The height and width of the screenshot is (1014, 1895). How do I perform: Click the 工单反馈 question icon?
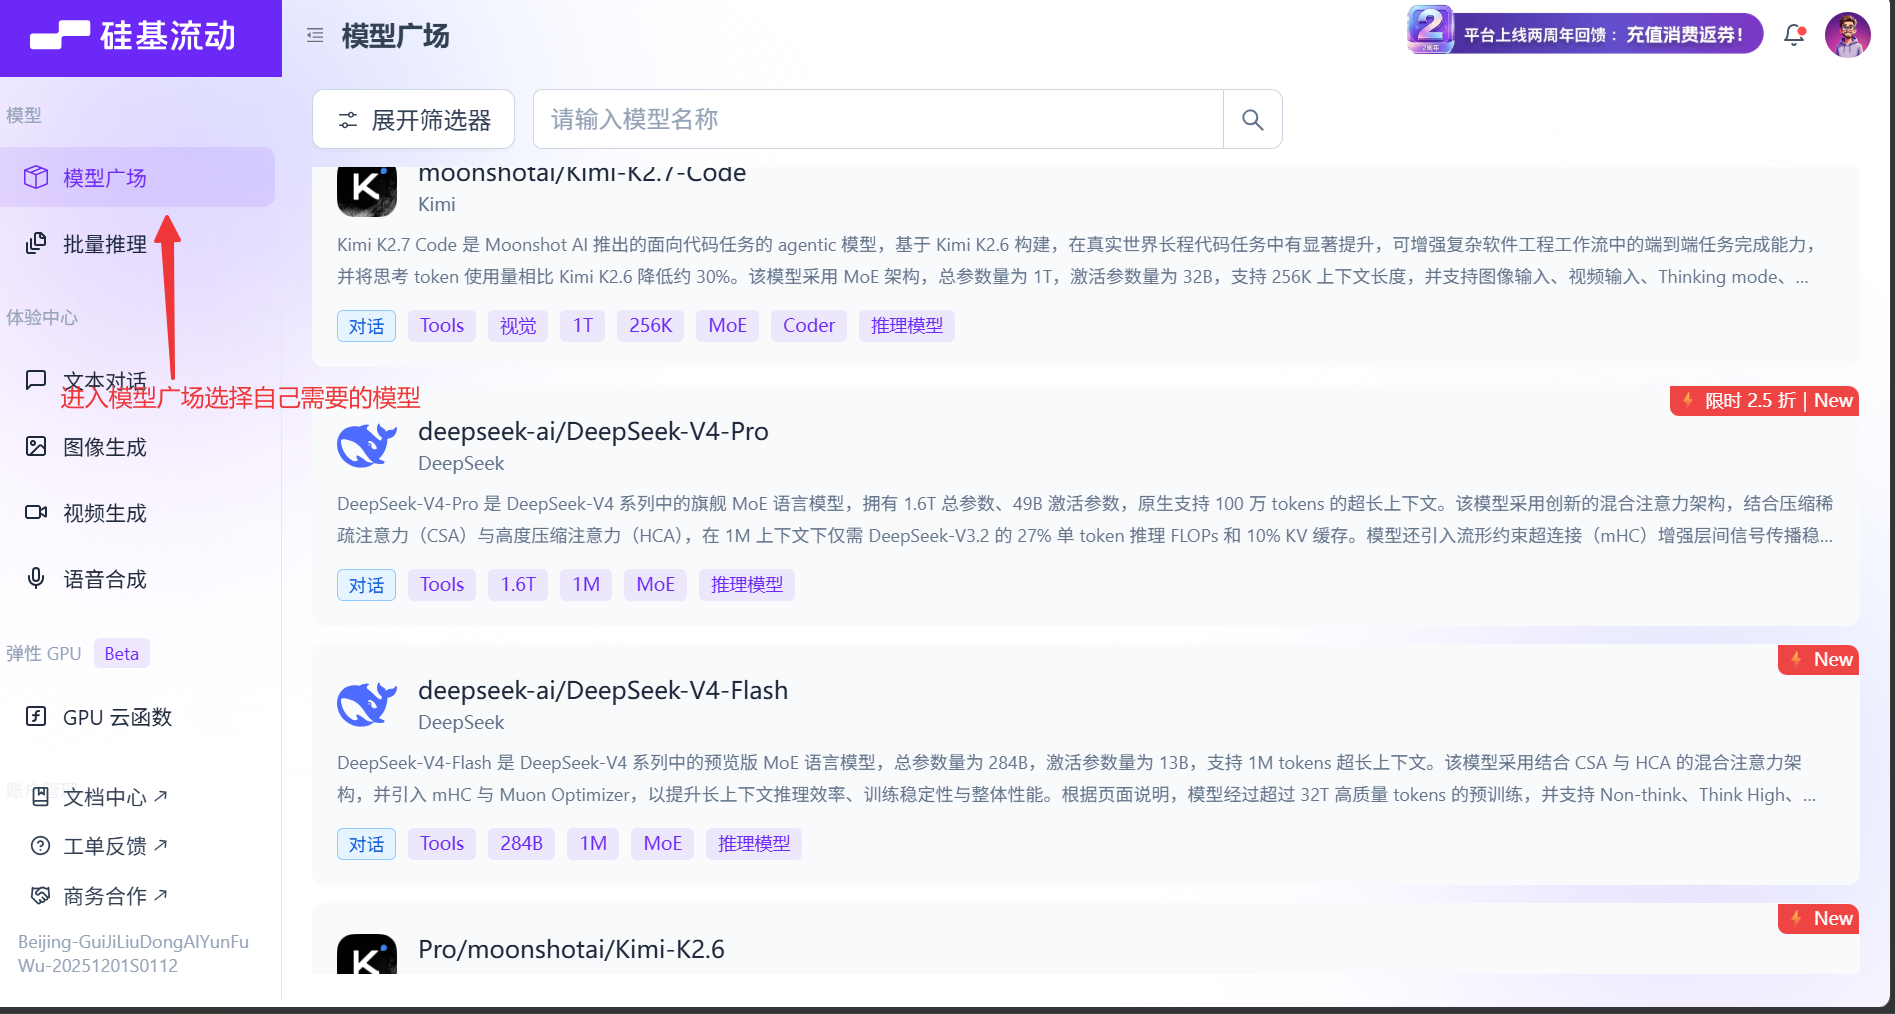tap(41, 846)
